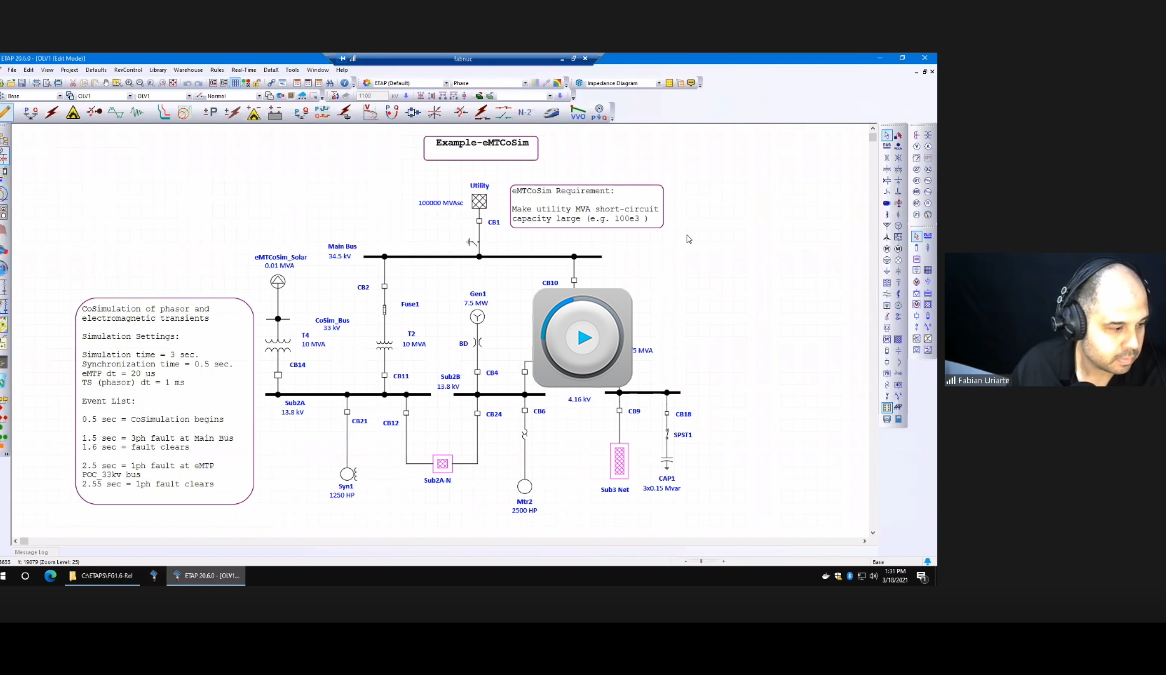Open the Real-Time menu
Image resolution: width=1166 pixels, height=675 pixels.
pyautogui.click(x=244, y=70)
